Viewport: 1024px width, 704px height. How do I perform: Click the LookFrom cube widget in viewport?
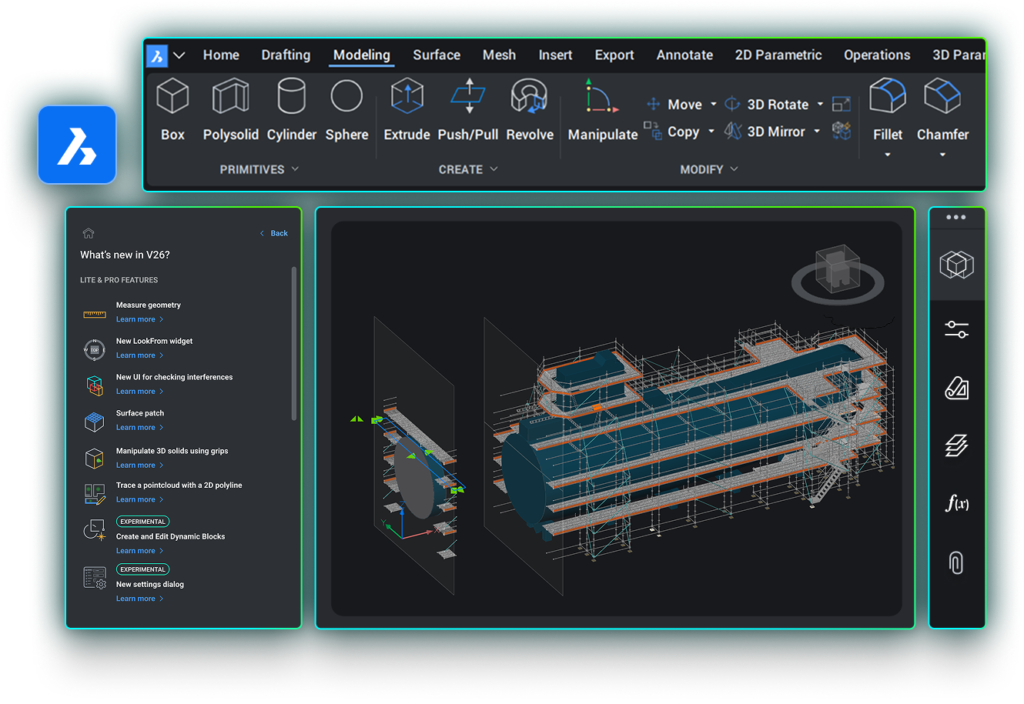[x=837, y=268]
